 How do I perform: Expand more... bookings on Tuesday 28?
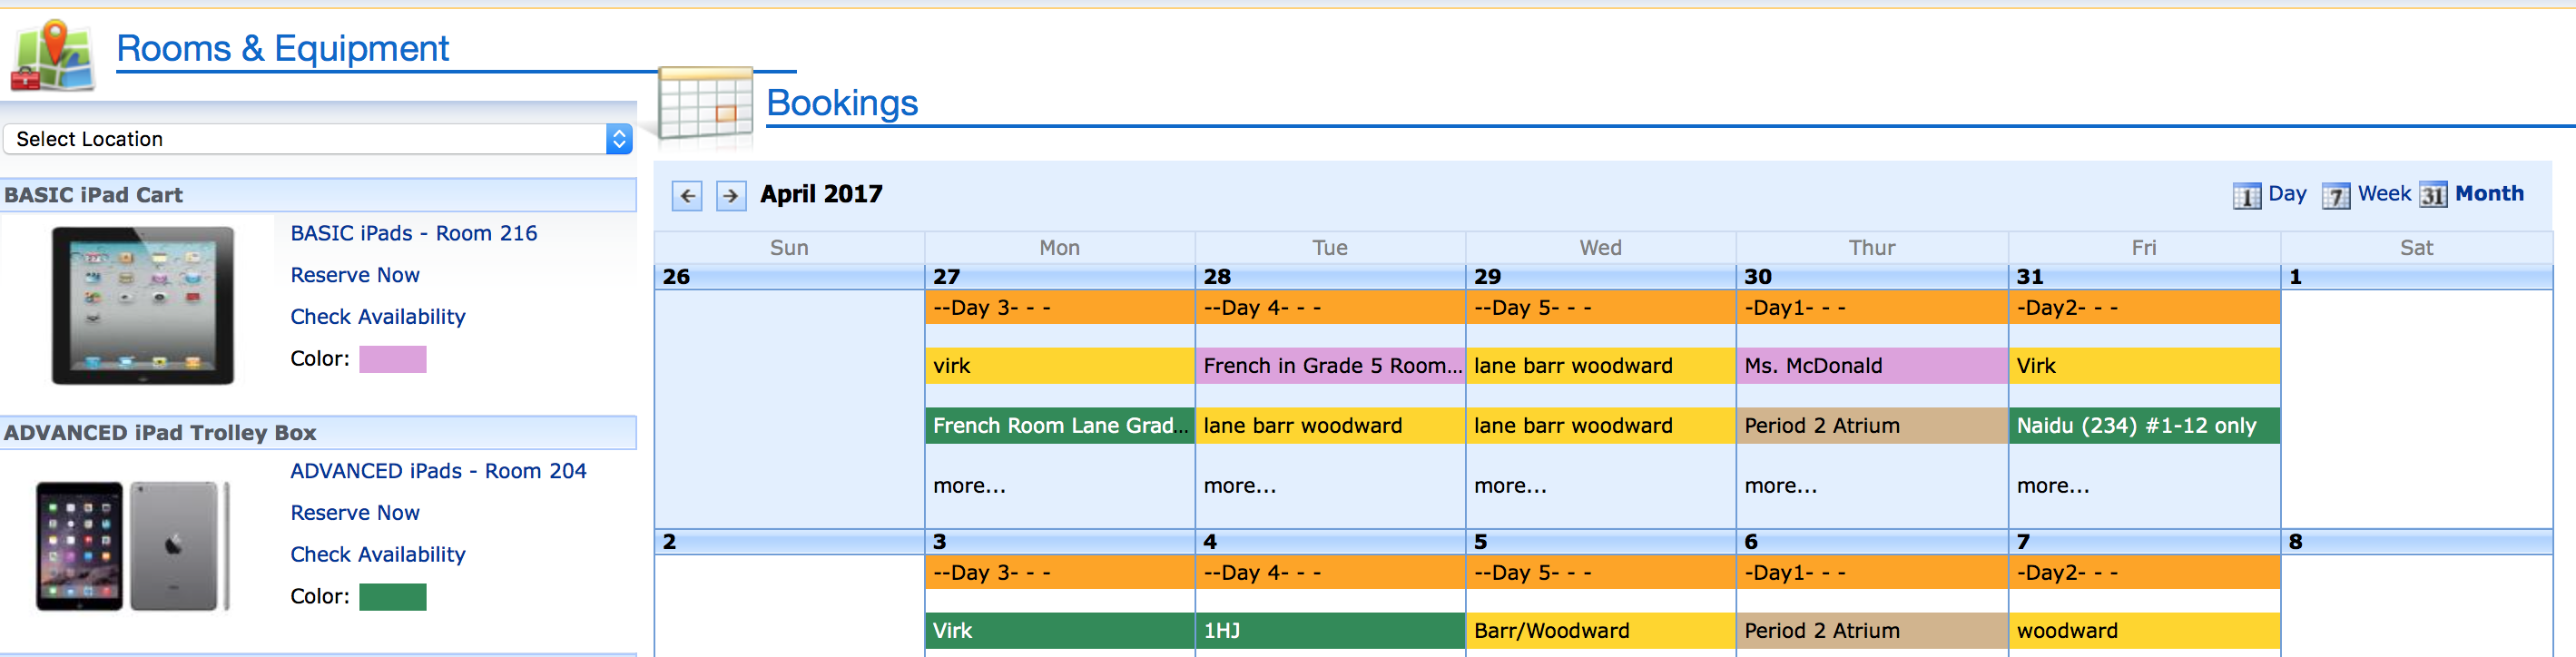click(x=1240, y=486)
